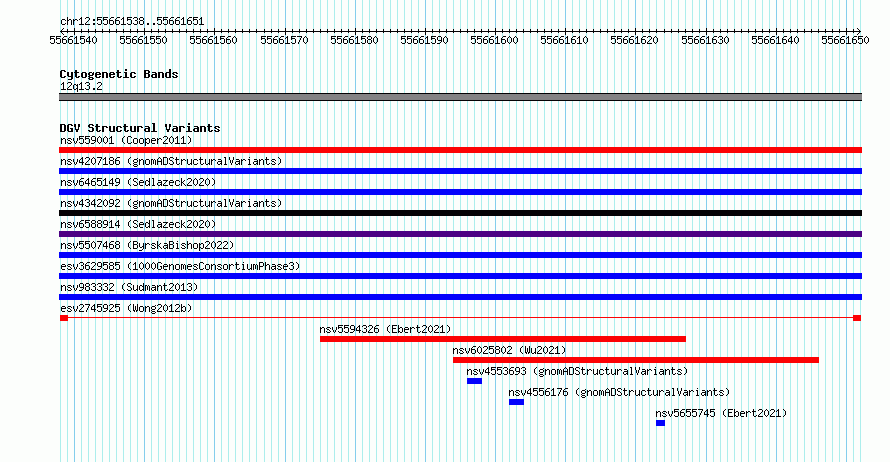Select the small blue nsv5655745 bar
This screenshot has height=462, width=890.
click(x=660, y=423)
